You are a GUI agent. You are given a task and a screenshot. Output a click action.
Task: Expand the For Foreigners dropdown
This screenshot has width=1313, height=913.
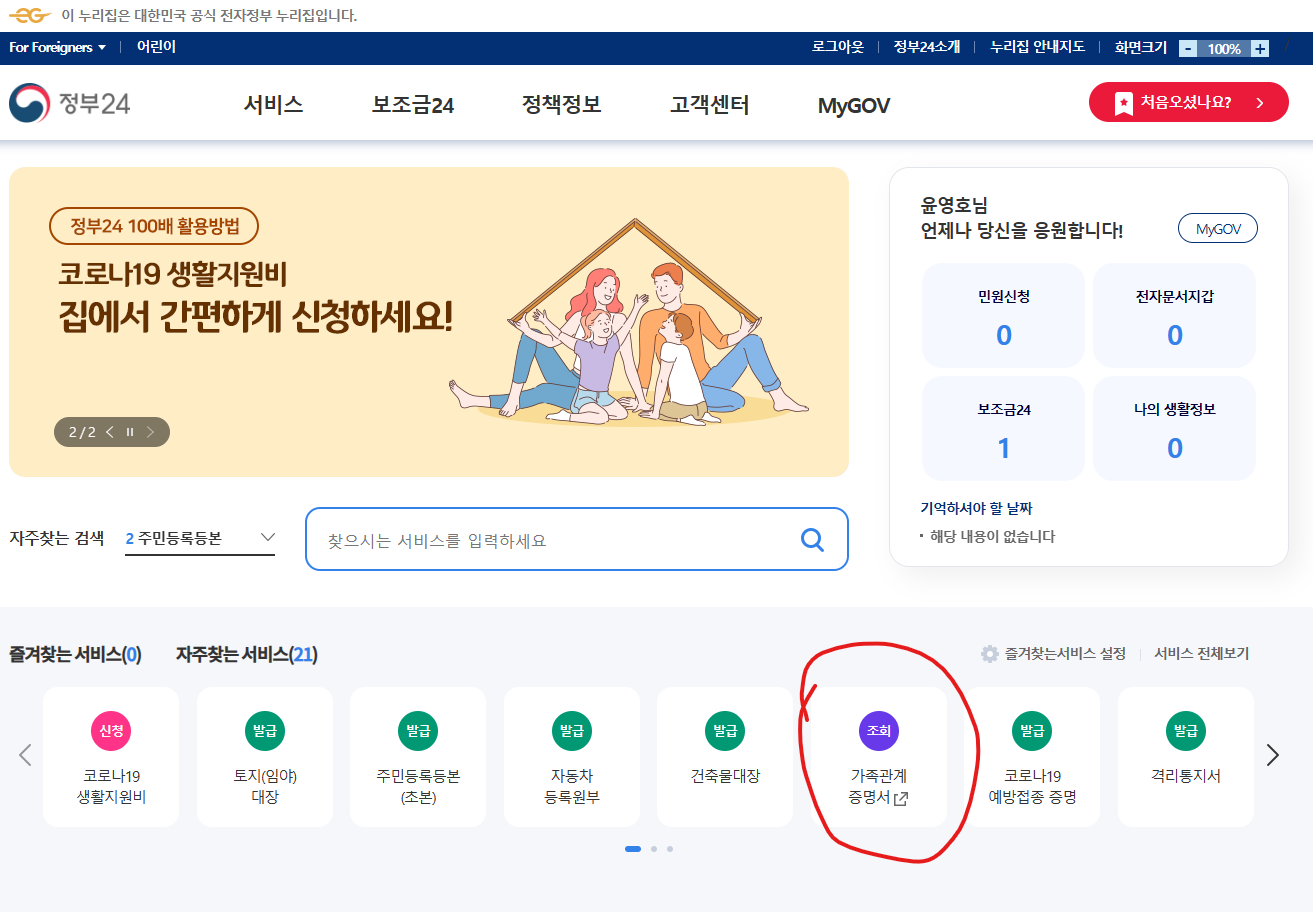point(57,47)
